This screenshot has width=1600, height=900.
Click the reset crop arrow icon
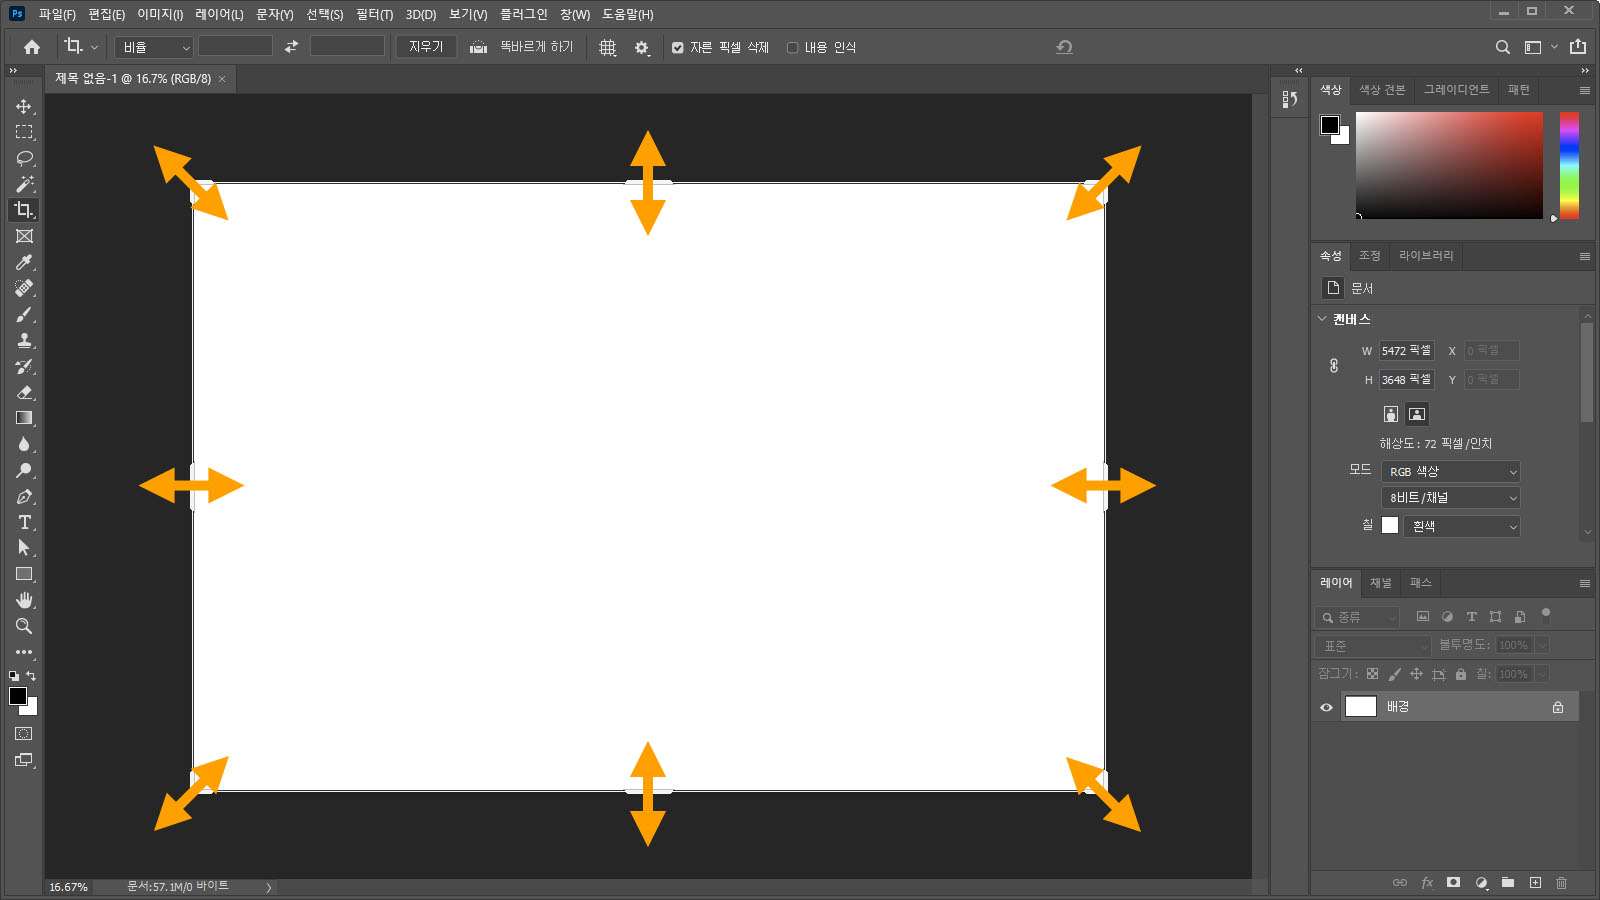click(x=1064, y=47)
